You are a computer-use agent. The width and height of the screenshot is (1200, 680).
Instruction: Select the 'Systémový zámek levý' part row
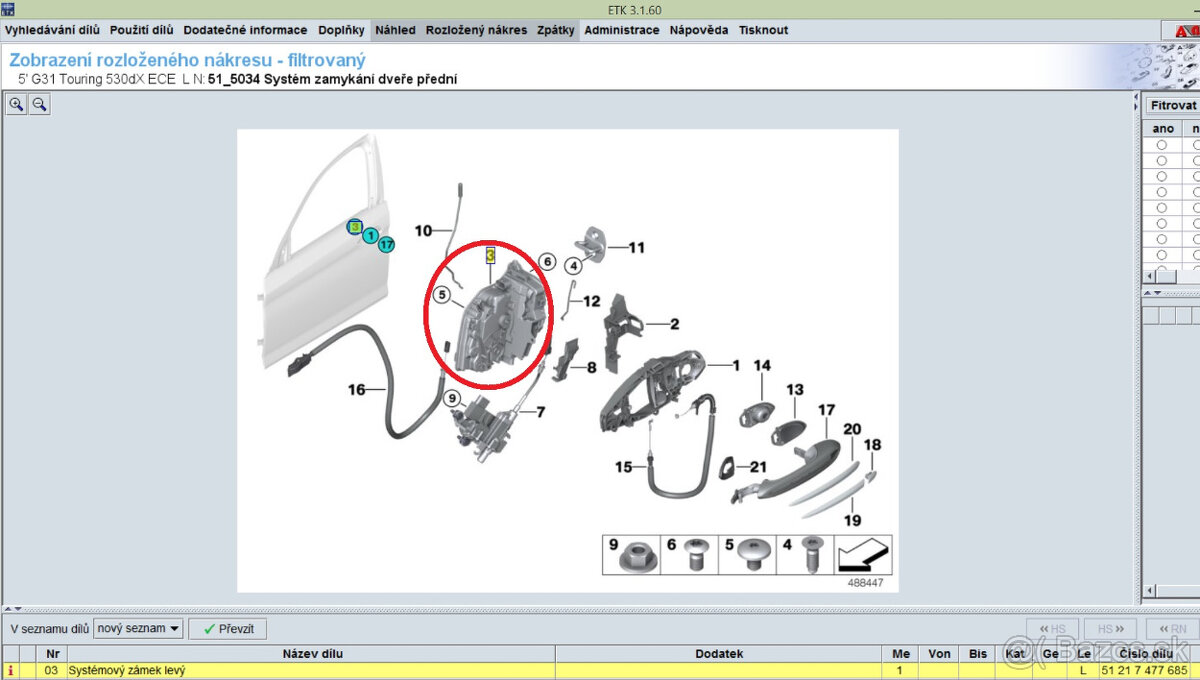point(300,671)
